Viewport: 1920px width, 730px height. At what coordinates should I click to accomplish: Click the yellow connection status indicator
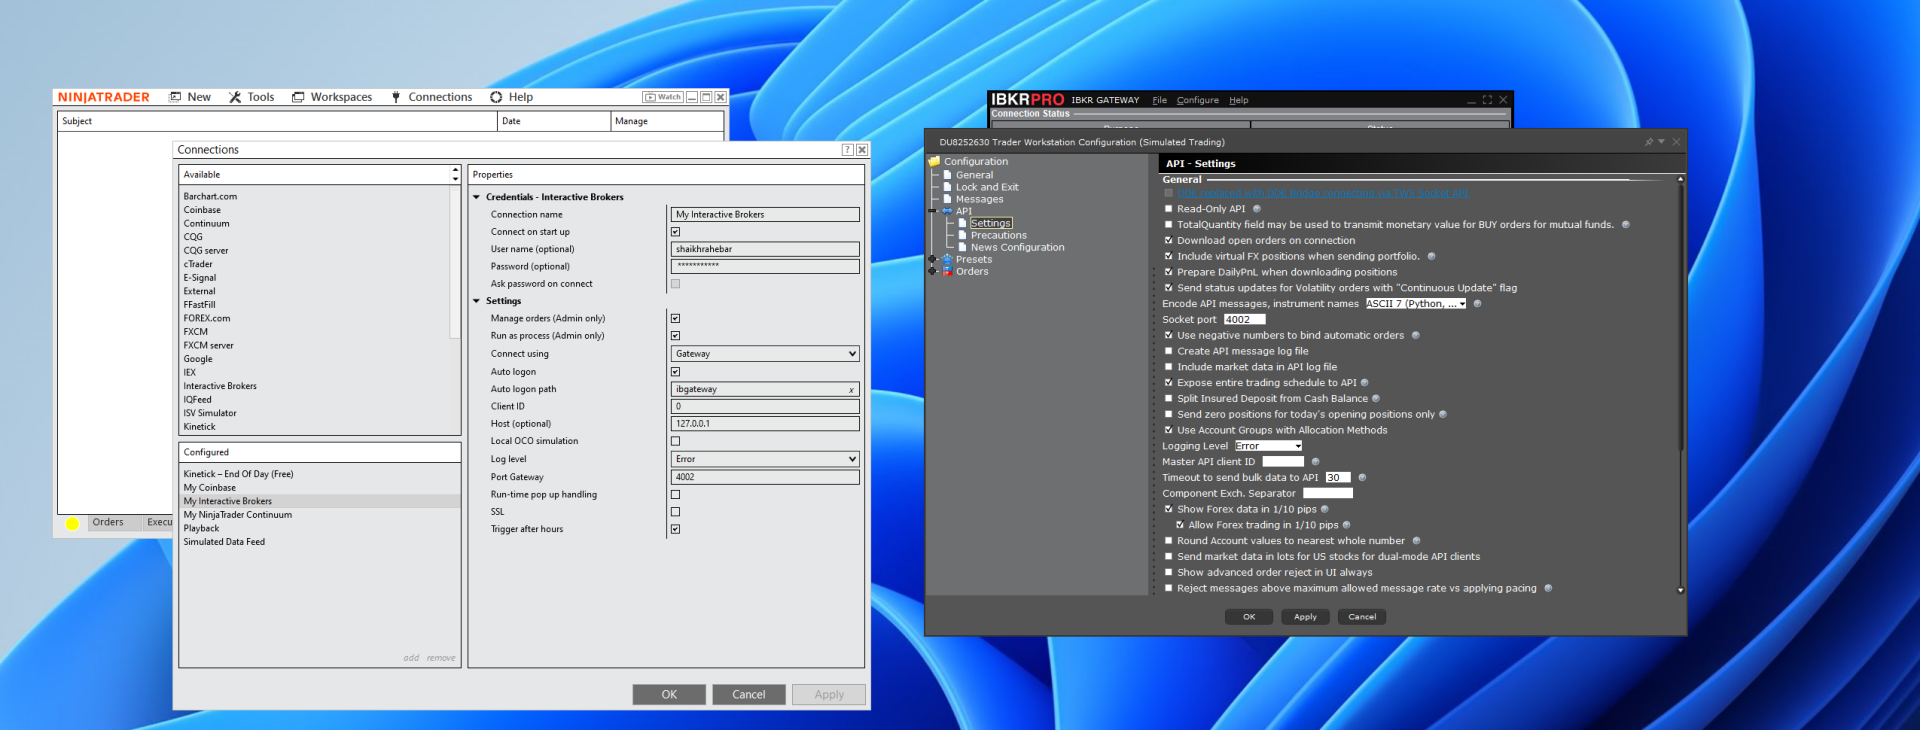(x=72, y=523)
